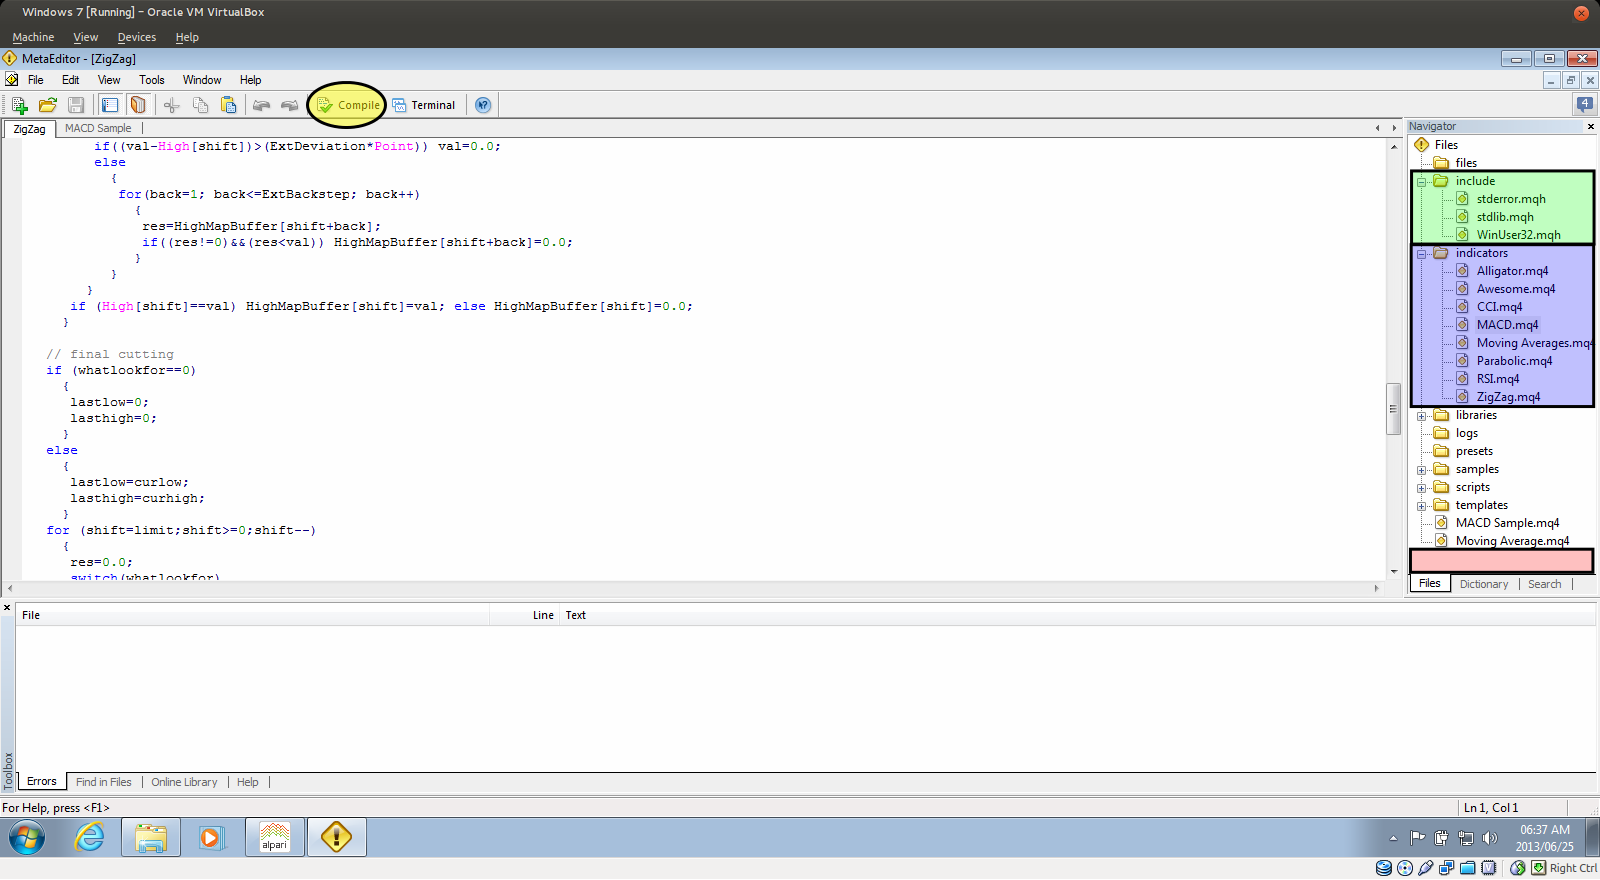The image size is (1600, 880).
Task: Switch to Dictionary tab in Navigator
Action: pyautogui.click(x=1483, y=584)
